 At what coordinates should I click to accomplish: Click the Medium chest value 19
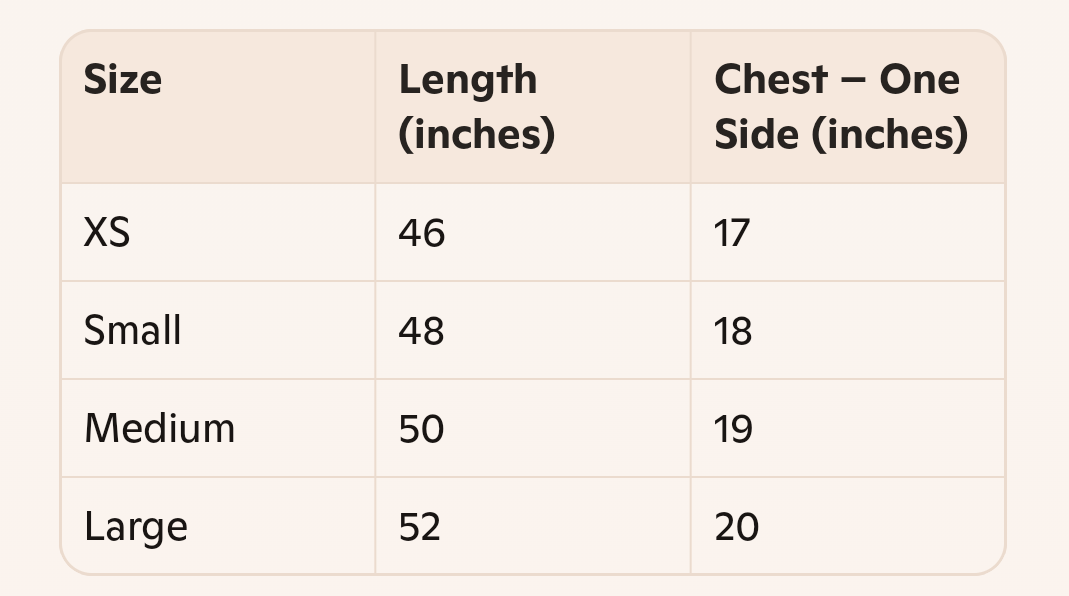(733, 429)
